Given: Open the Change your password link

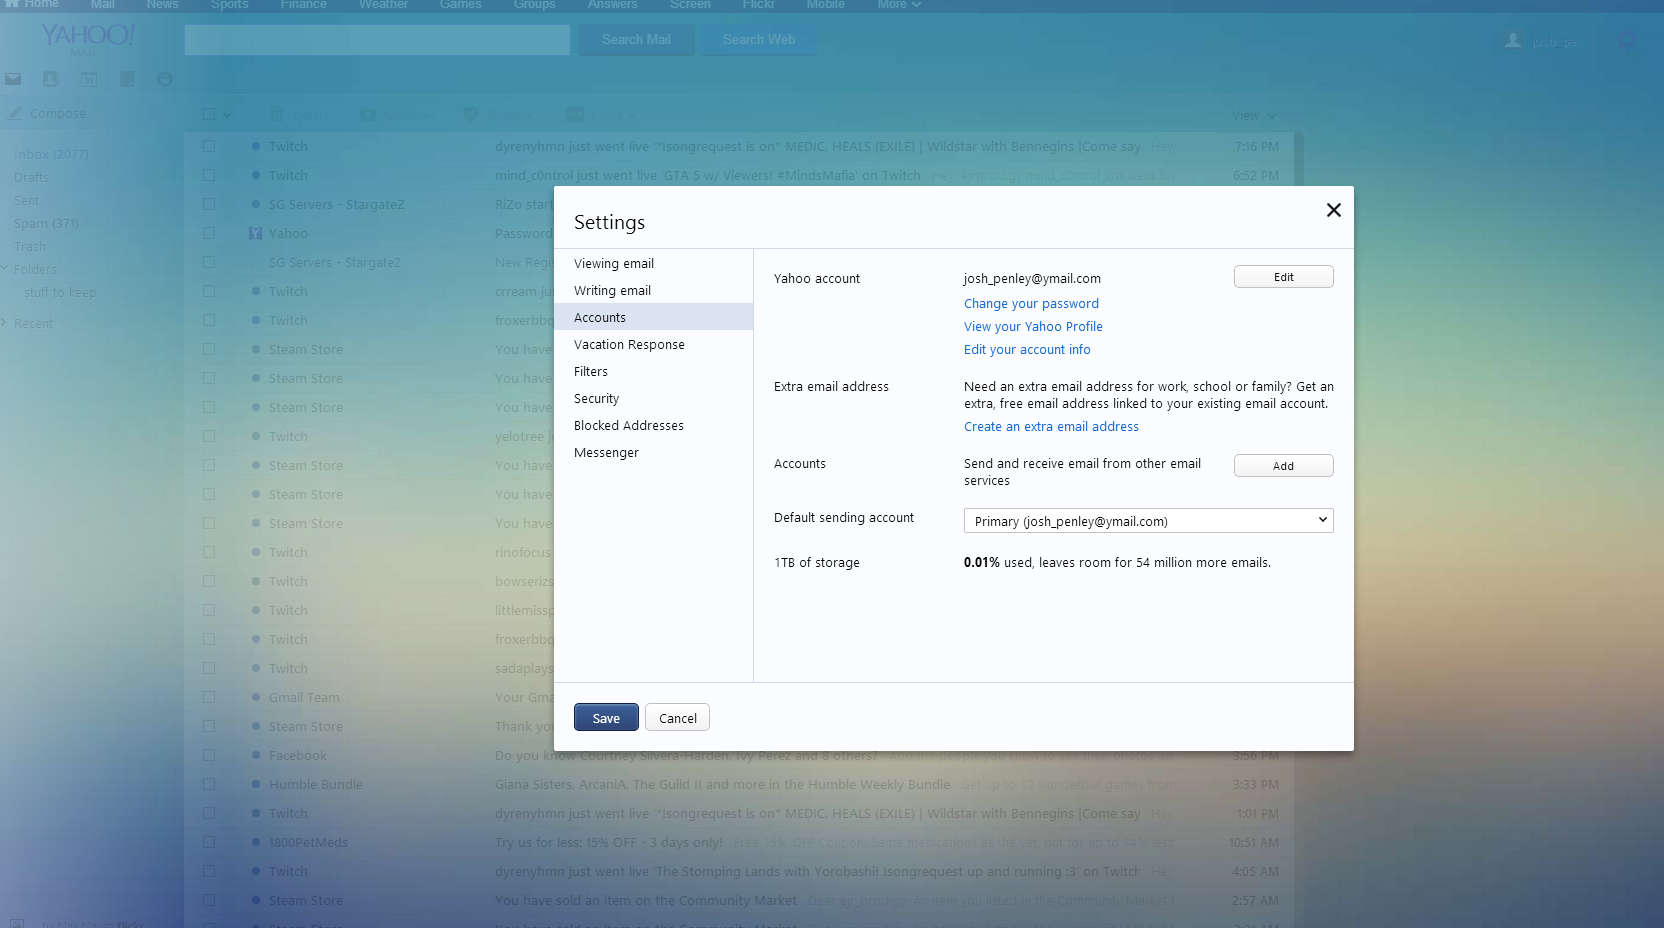Looking at the screenshot, I should pos(1031,303).
